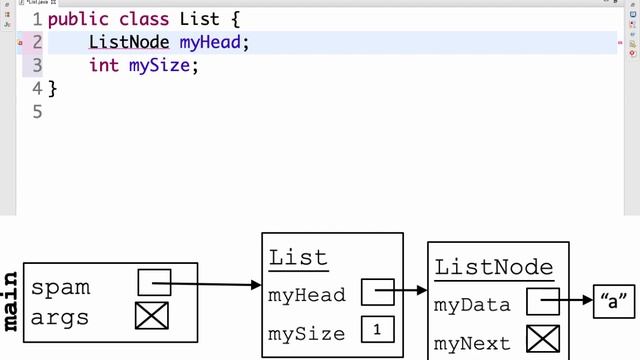Image resolution: width=640 pixels, height=360 pixels.
Task: Click the 'myNext' label in the ListNode box
Action: point(472,344)
